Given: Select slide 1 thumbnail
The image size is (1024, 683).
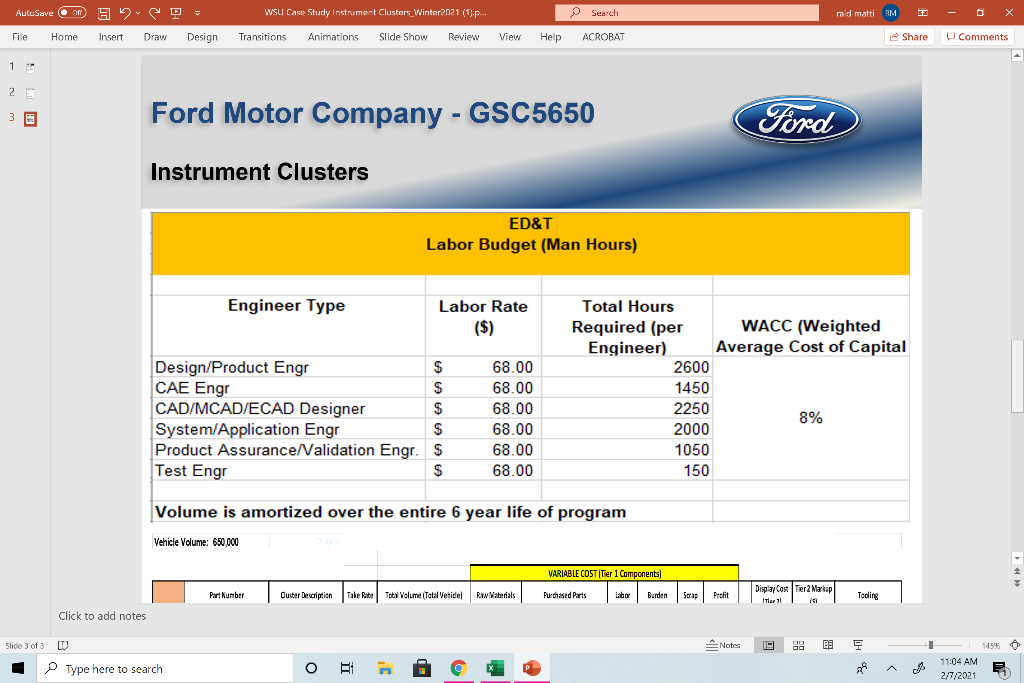Looking at the screenshot, I should tap(30, 67).
